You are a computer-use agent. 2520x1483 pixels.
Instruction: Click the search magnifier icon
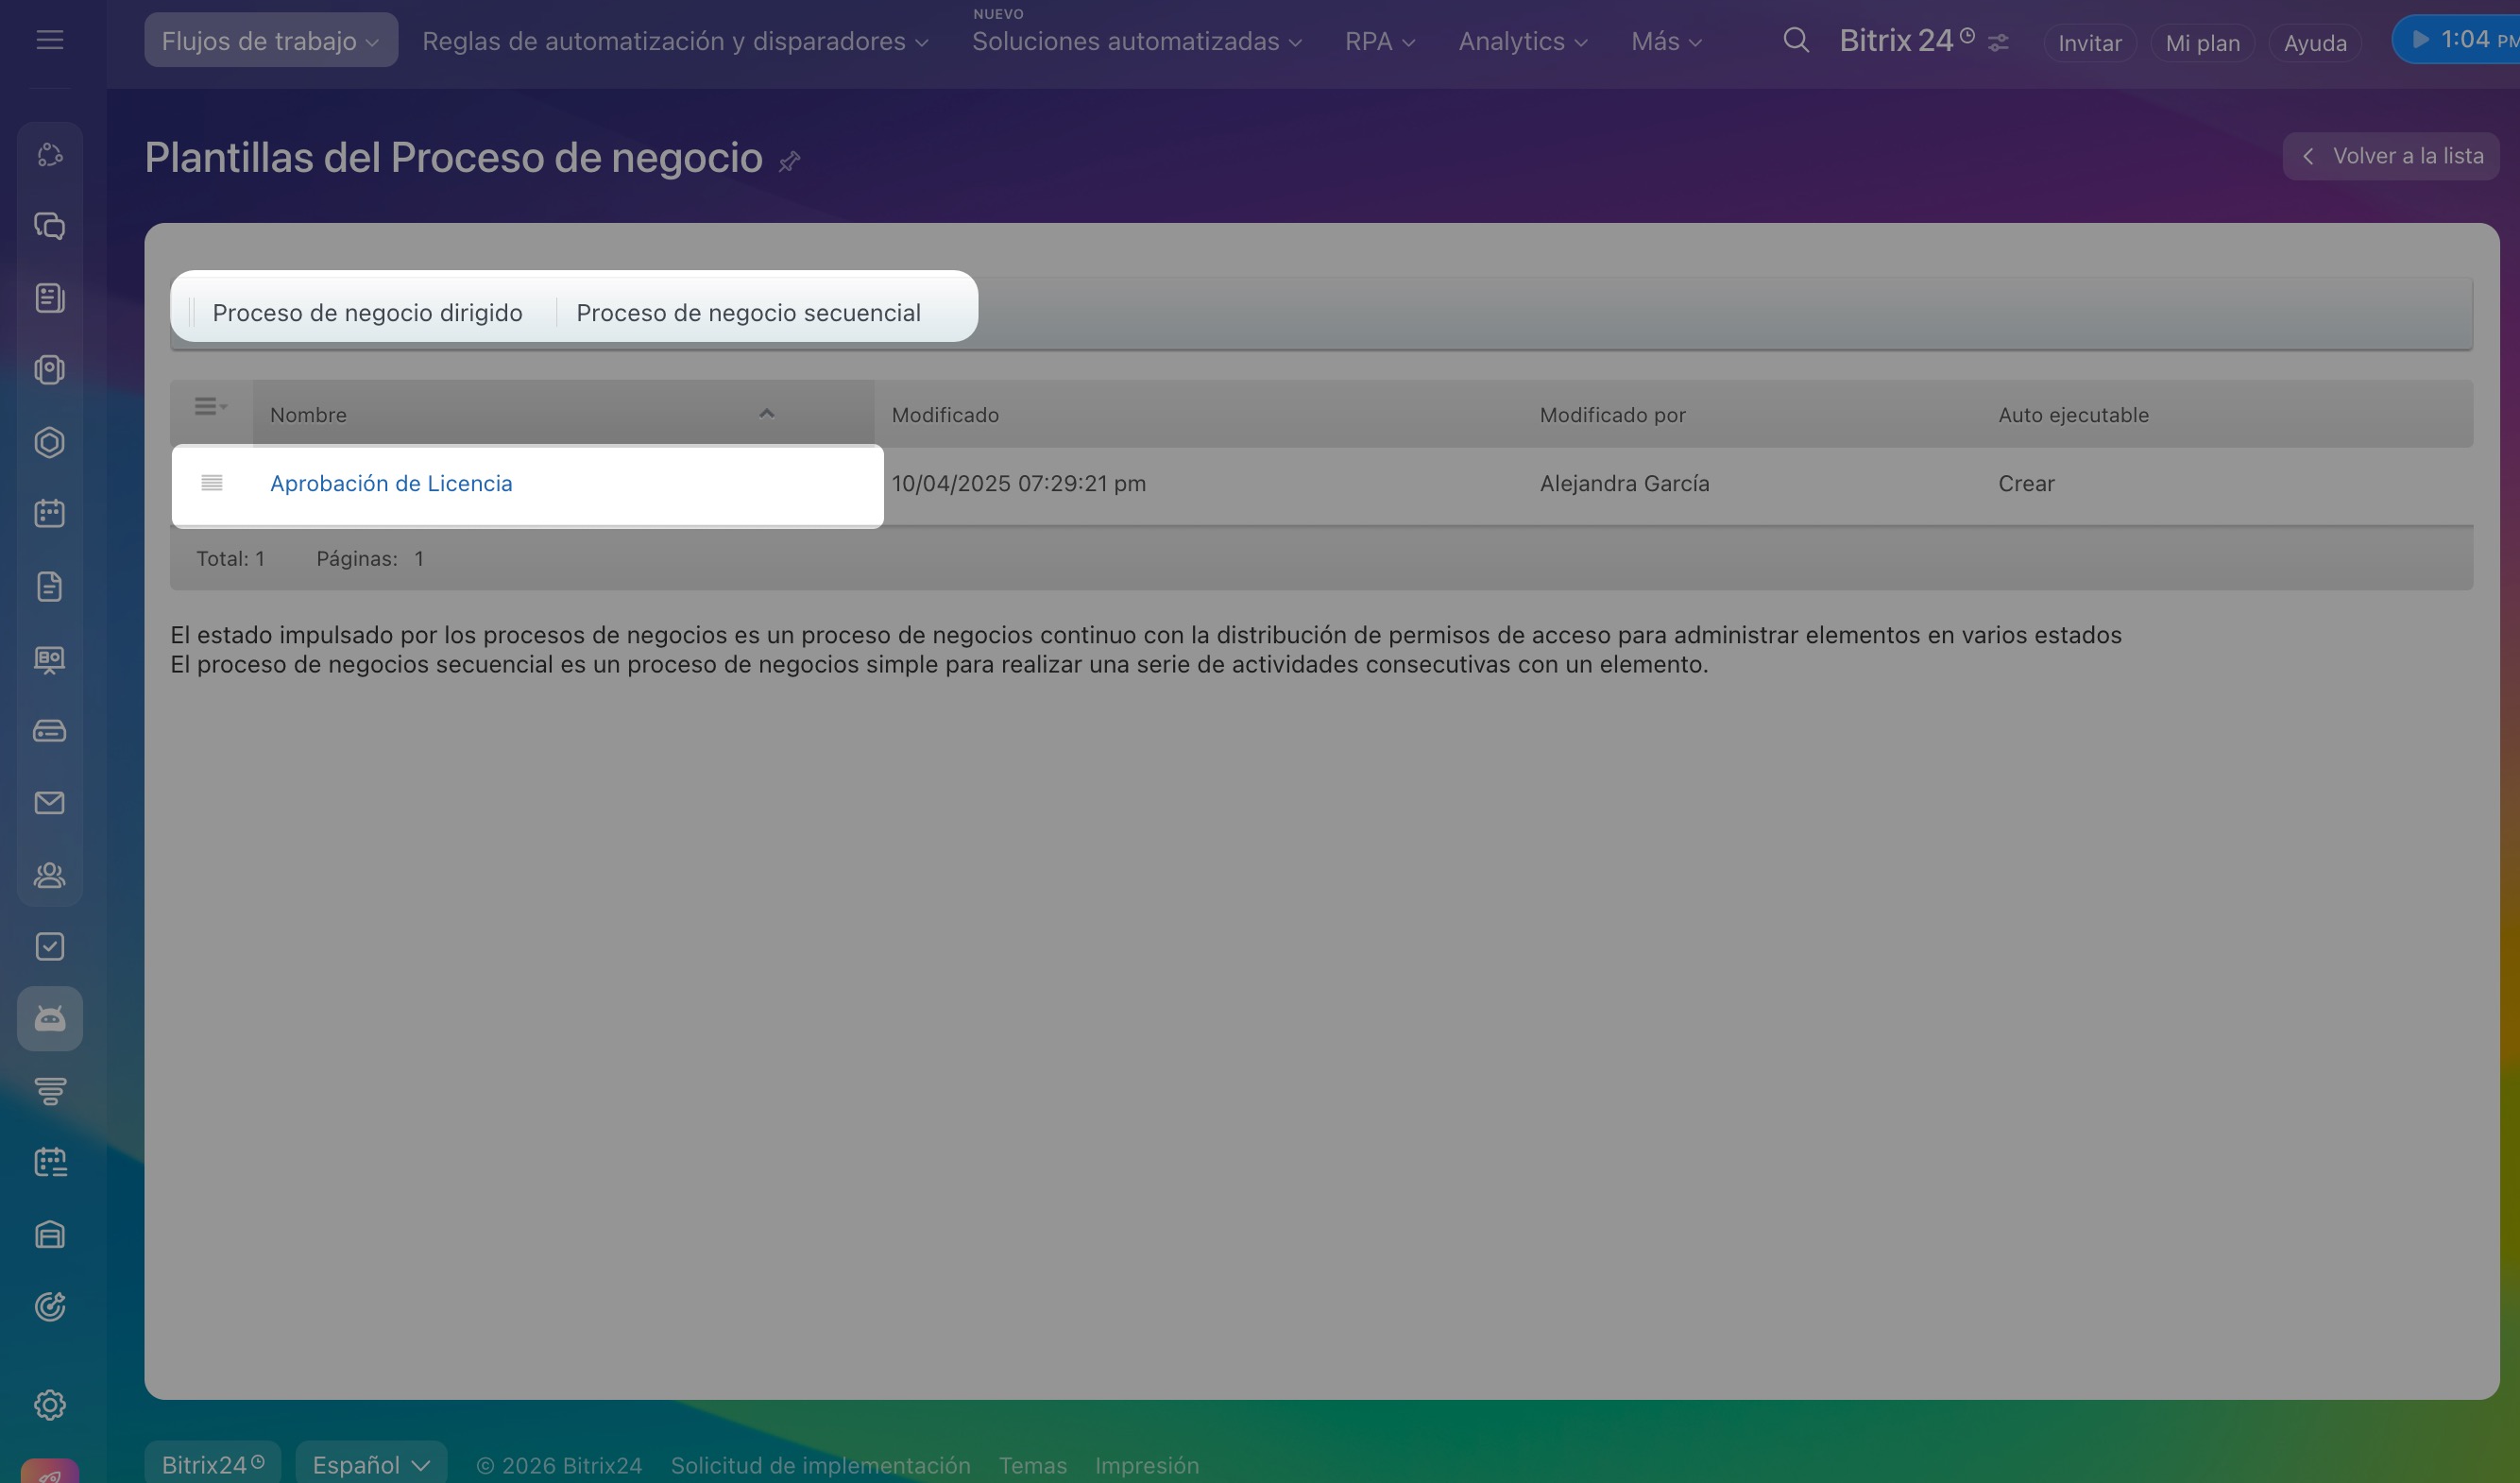(x=1796, y=40)
